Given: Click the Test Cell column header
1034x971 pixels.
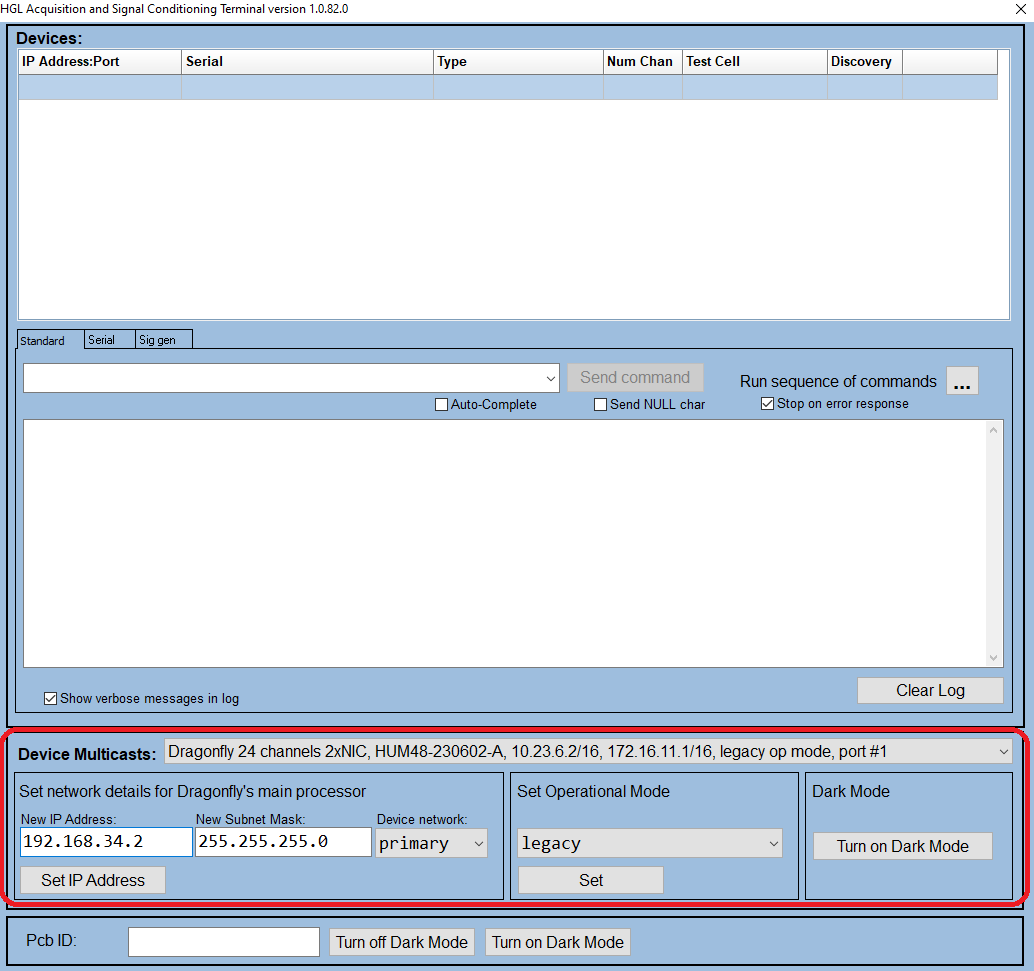Looking at the screenshot, I should coord(755,61).
